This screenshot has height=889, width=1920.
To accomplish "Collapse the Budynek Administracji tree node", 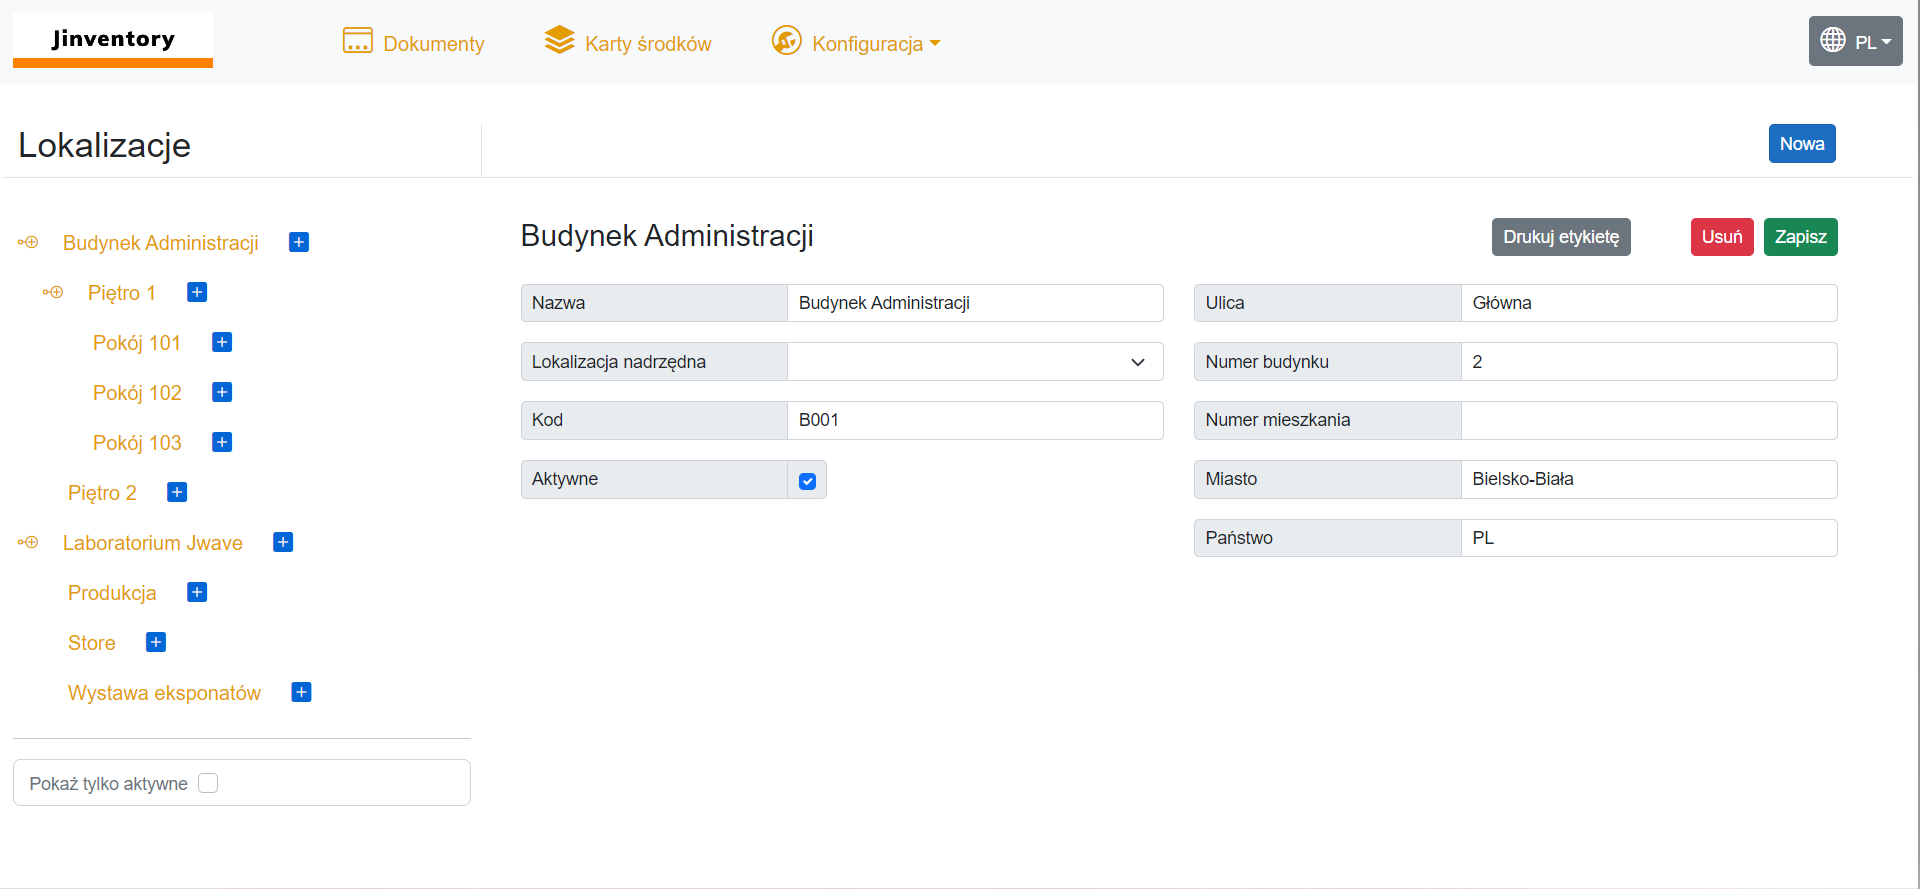I will pyautogui.click(x=28, y=242).
